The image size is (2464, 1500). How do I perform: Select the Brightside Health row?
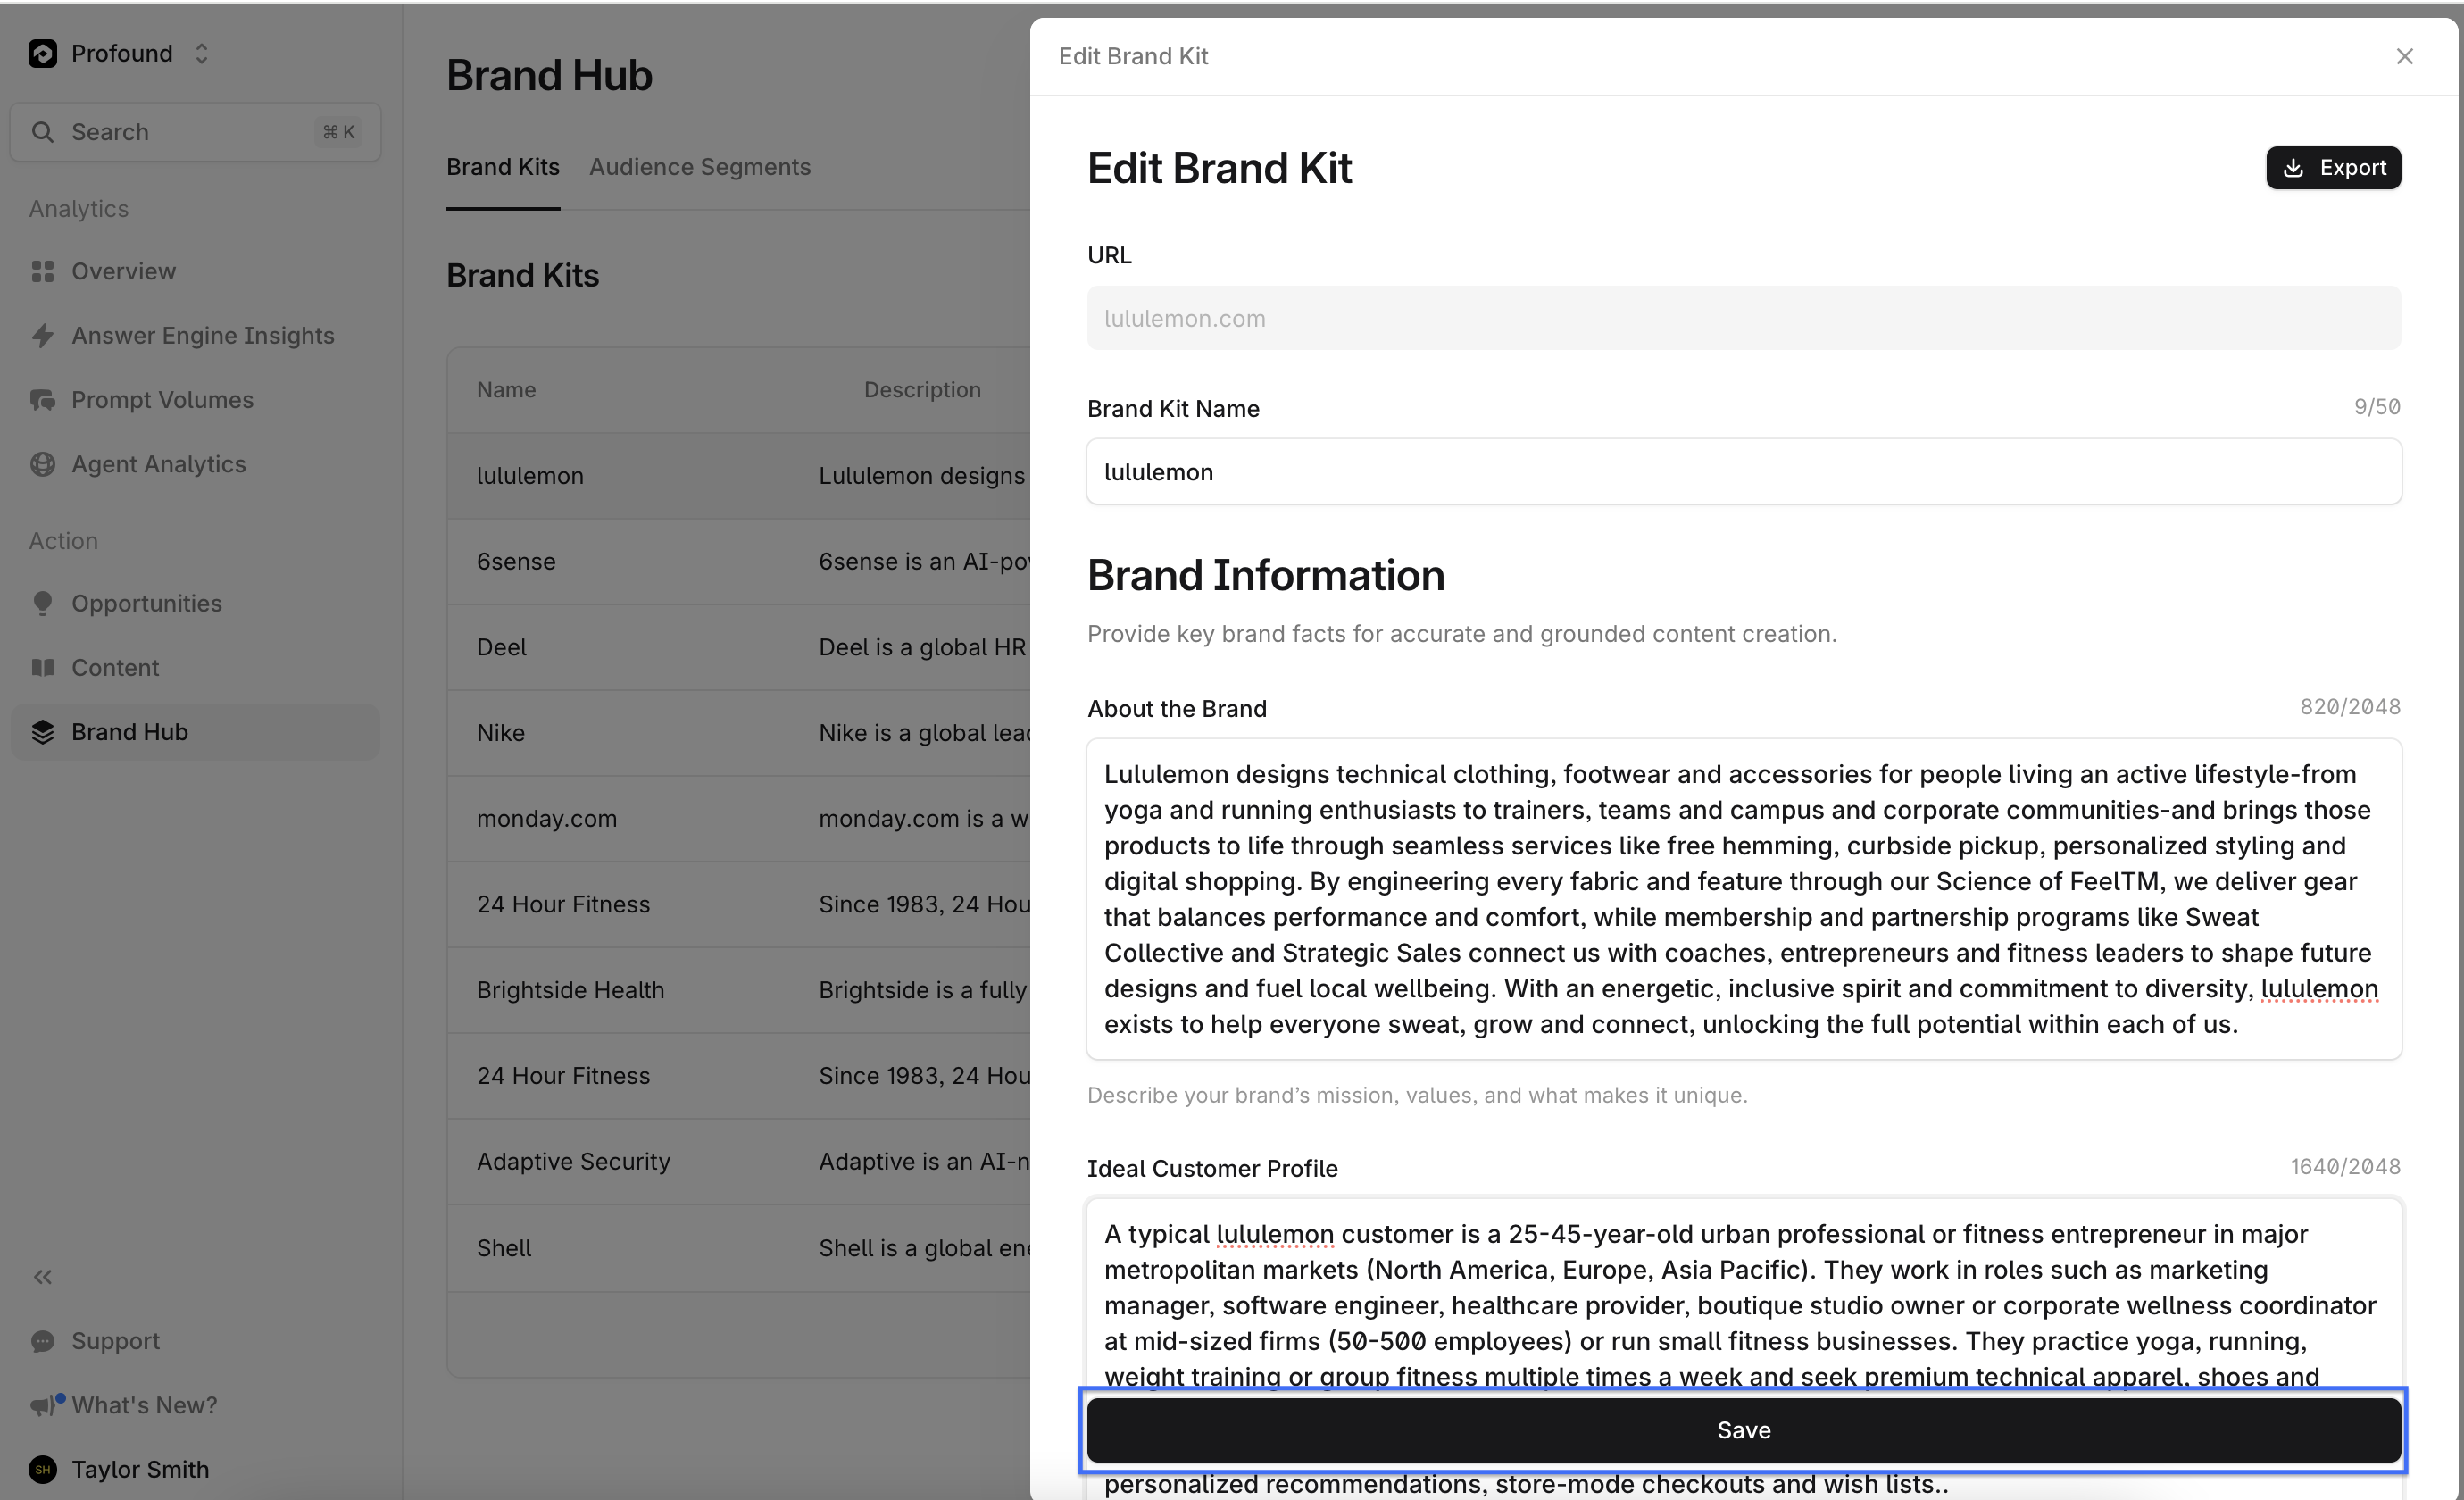[739, 990]
